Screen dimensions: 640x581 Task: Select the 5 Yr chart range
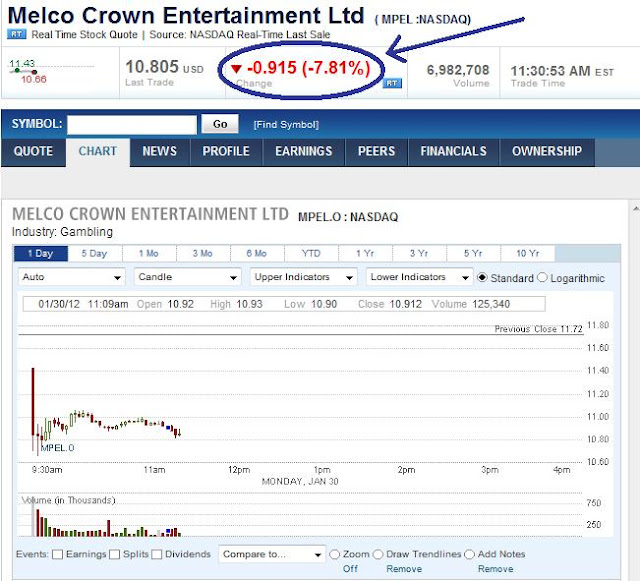(473, 254)
